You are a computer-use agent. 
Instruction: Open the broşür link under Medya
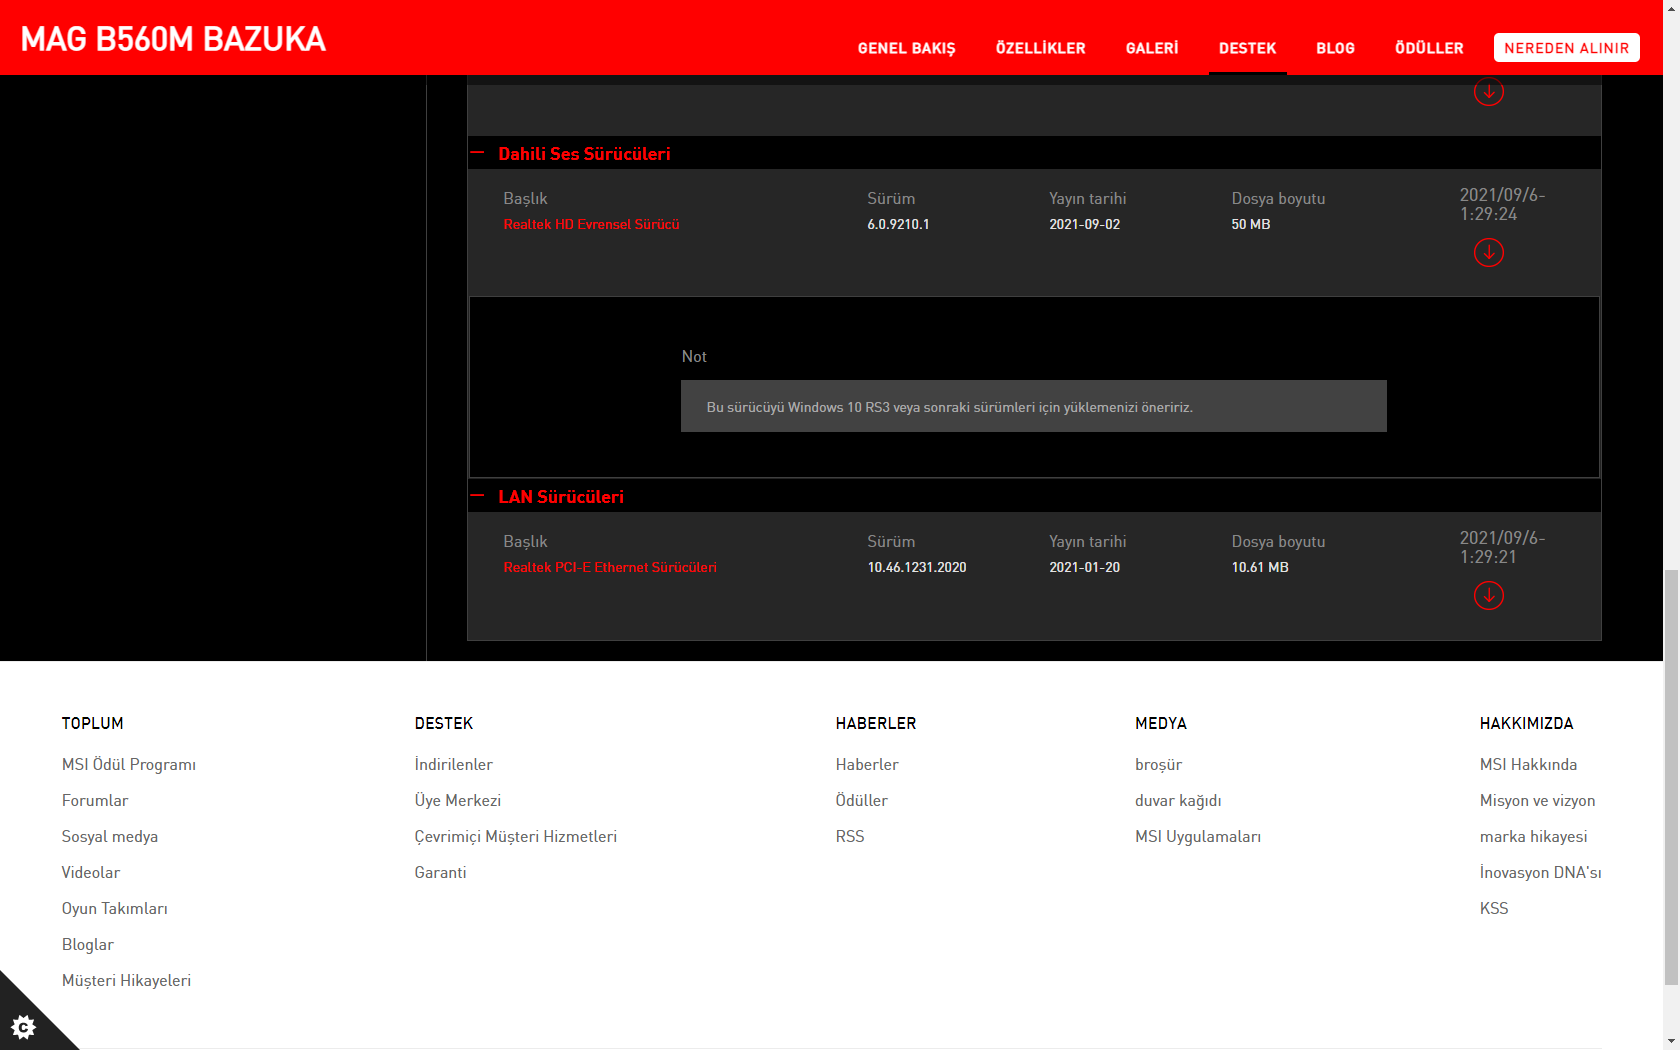pyautogui.click(x=1159, y=764)
